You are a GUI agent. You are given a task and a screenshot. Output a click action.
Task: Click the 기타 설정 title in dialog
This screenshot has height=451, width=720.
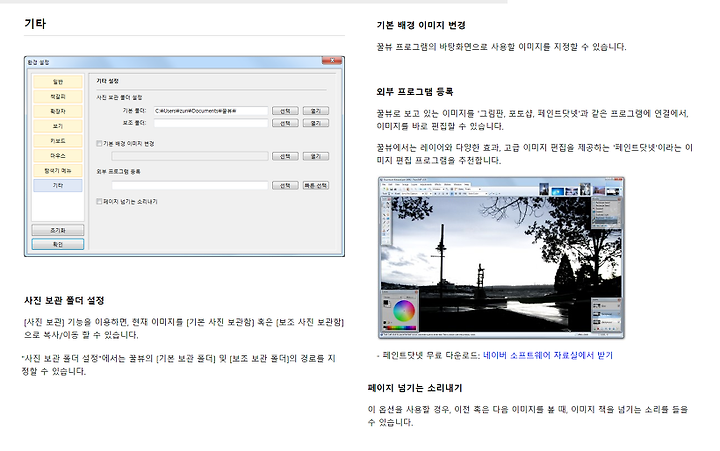(x=107, y=81)
